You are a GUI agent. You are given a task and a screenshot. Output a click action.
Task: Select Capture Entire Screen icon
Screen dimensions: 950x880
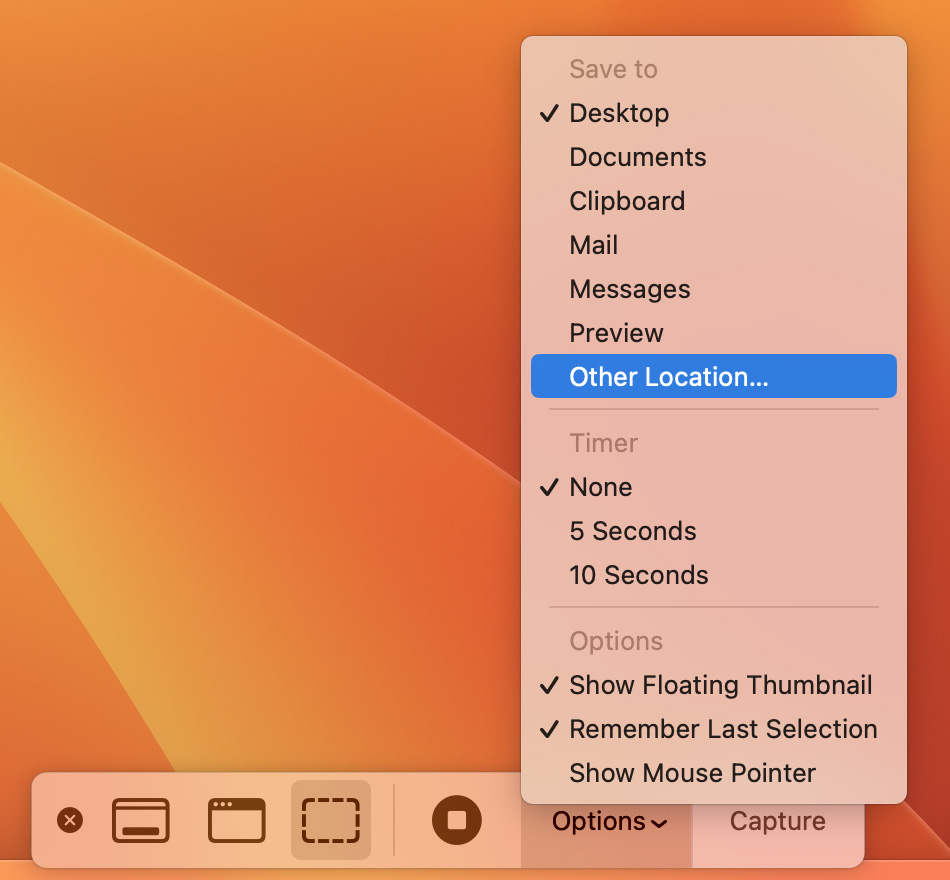141,821
